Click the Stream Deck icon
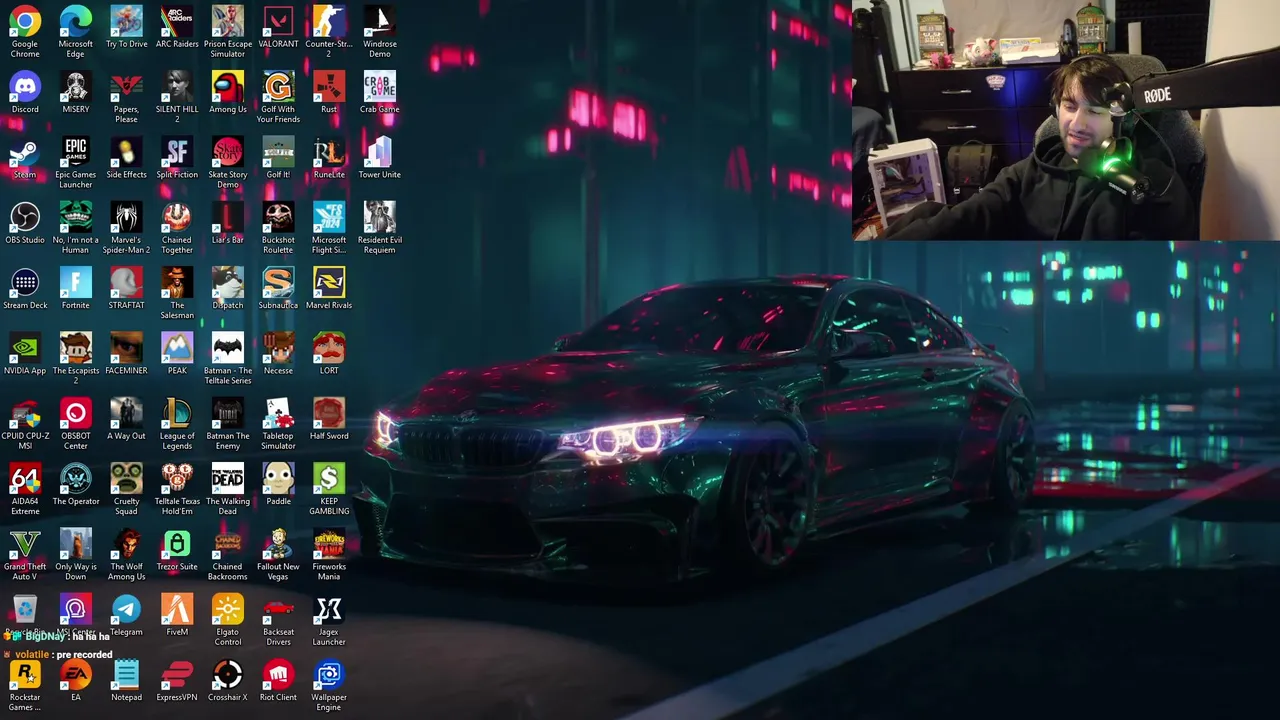1280x720 pixels. pos(25,283)
